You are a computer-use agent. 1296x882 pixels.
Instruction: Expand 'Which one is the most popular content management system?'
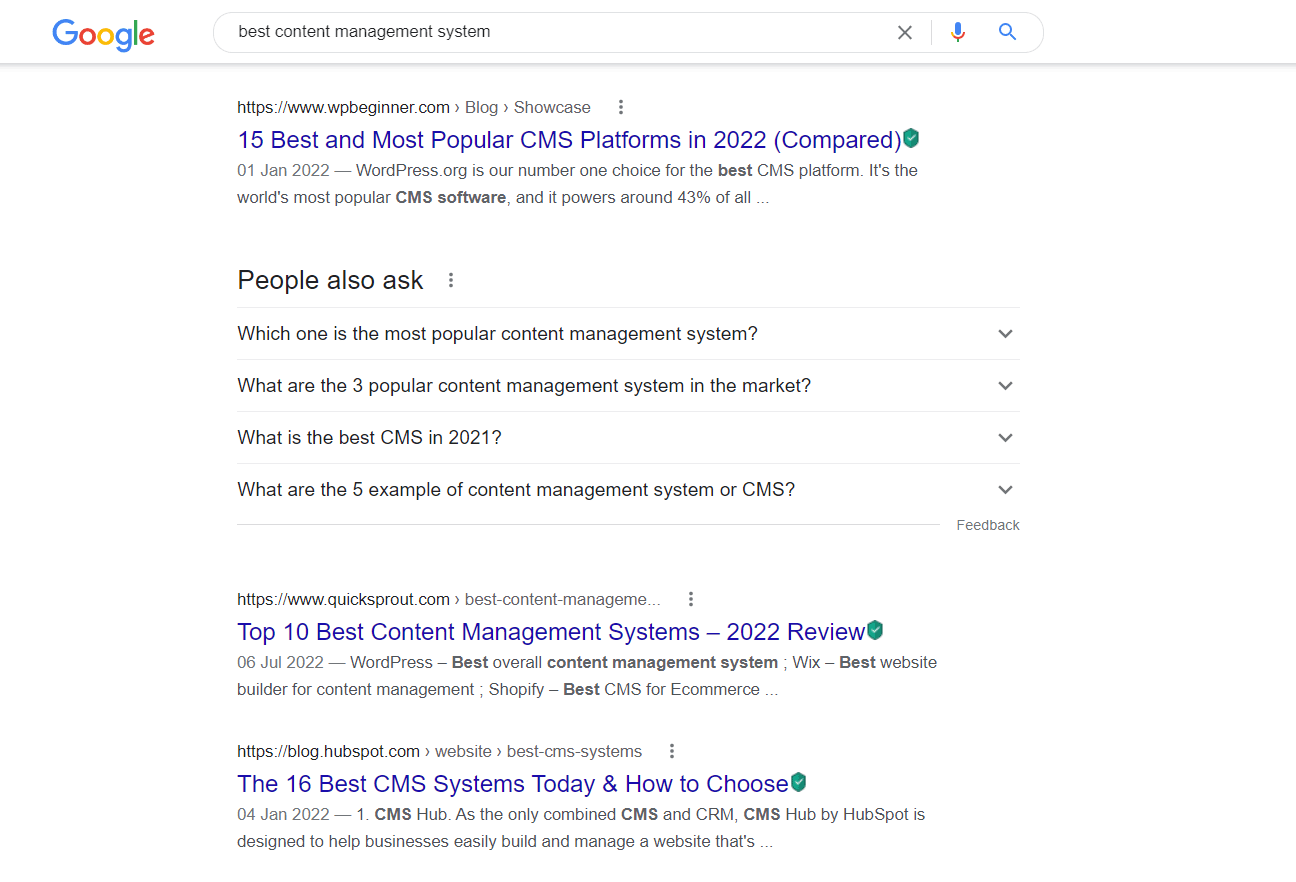coord(628,334)
